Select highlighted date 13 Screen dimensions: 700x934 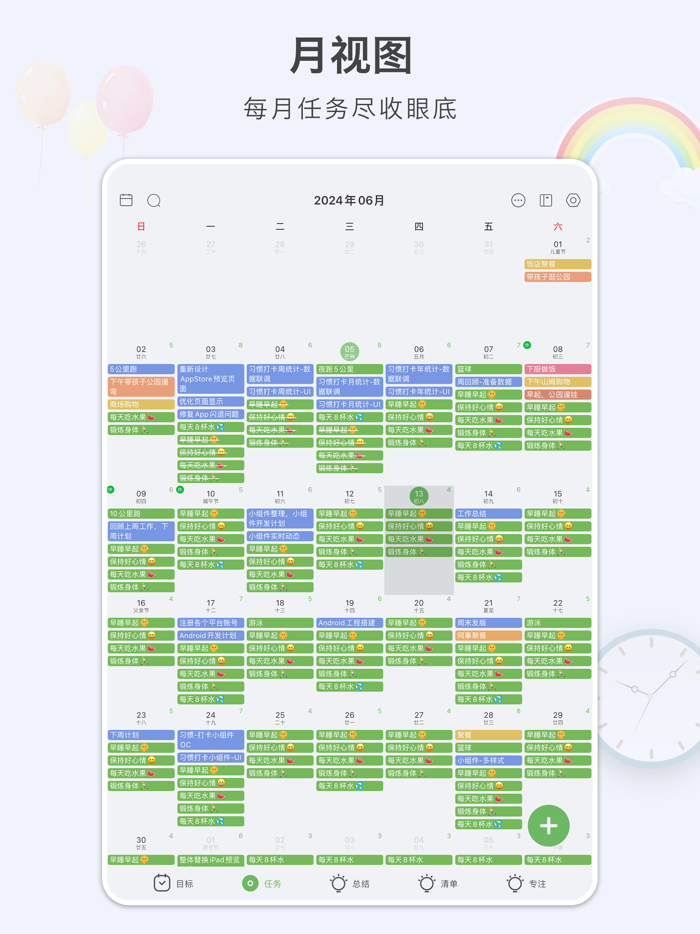click(x=419, y=496)
